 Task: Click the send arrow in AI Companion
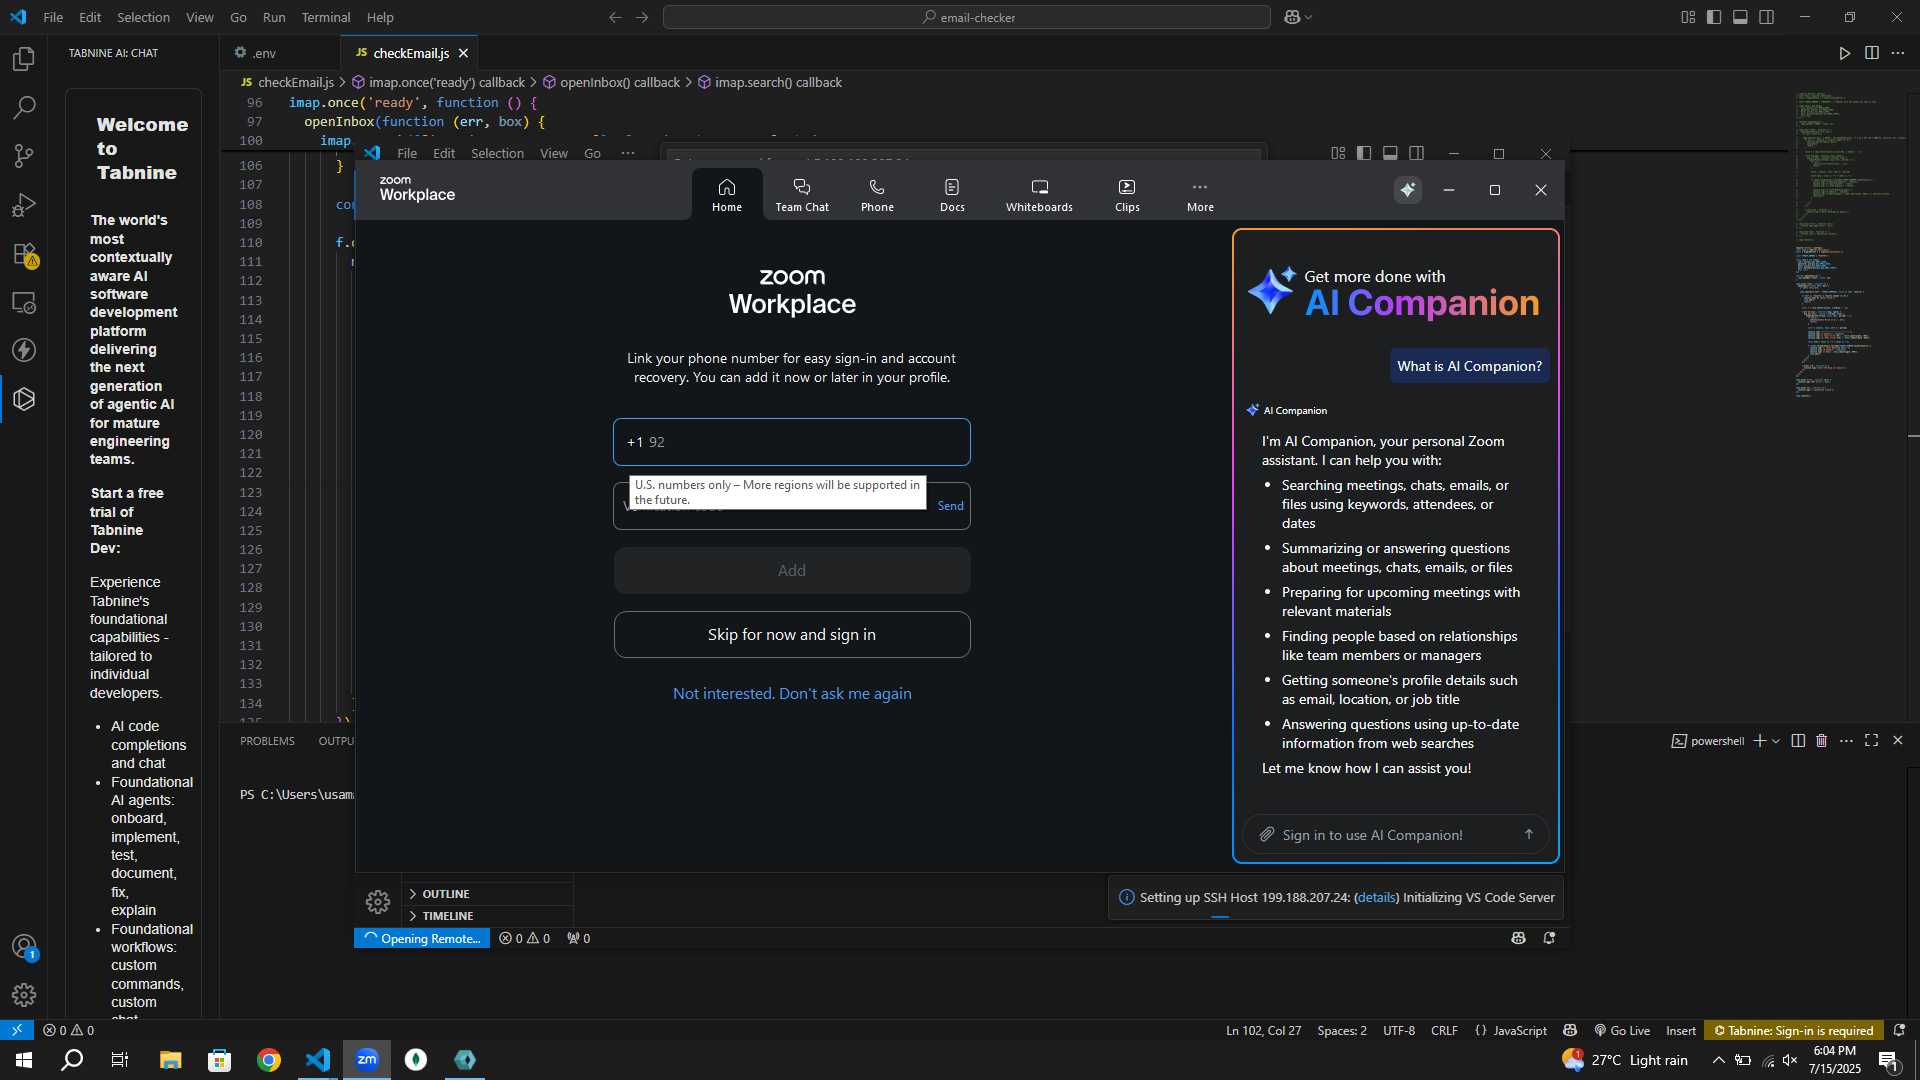point(1528,835)
